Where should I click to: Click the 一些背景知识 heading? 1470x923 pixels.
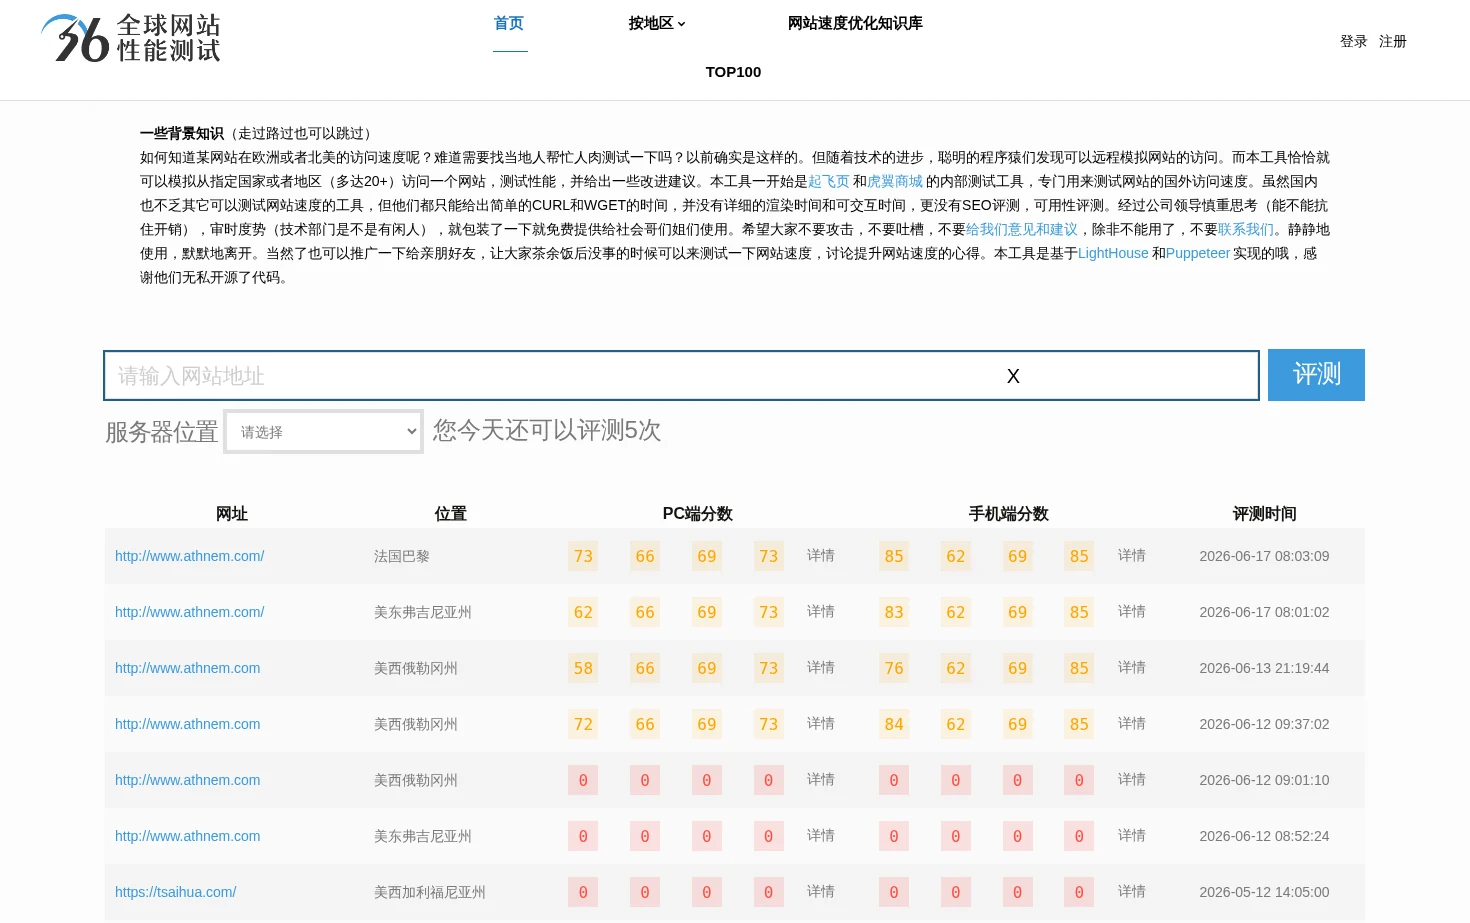coord(182,133)
